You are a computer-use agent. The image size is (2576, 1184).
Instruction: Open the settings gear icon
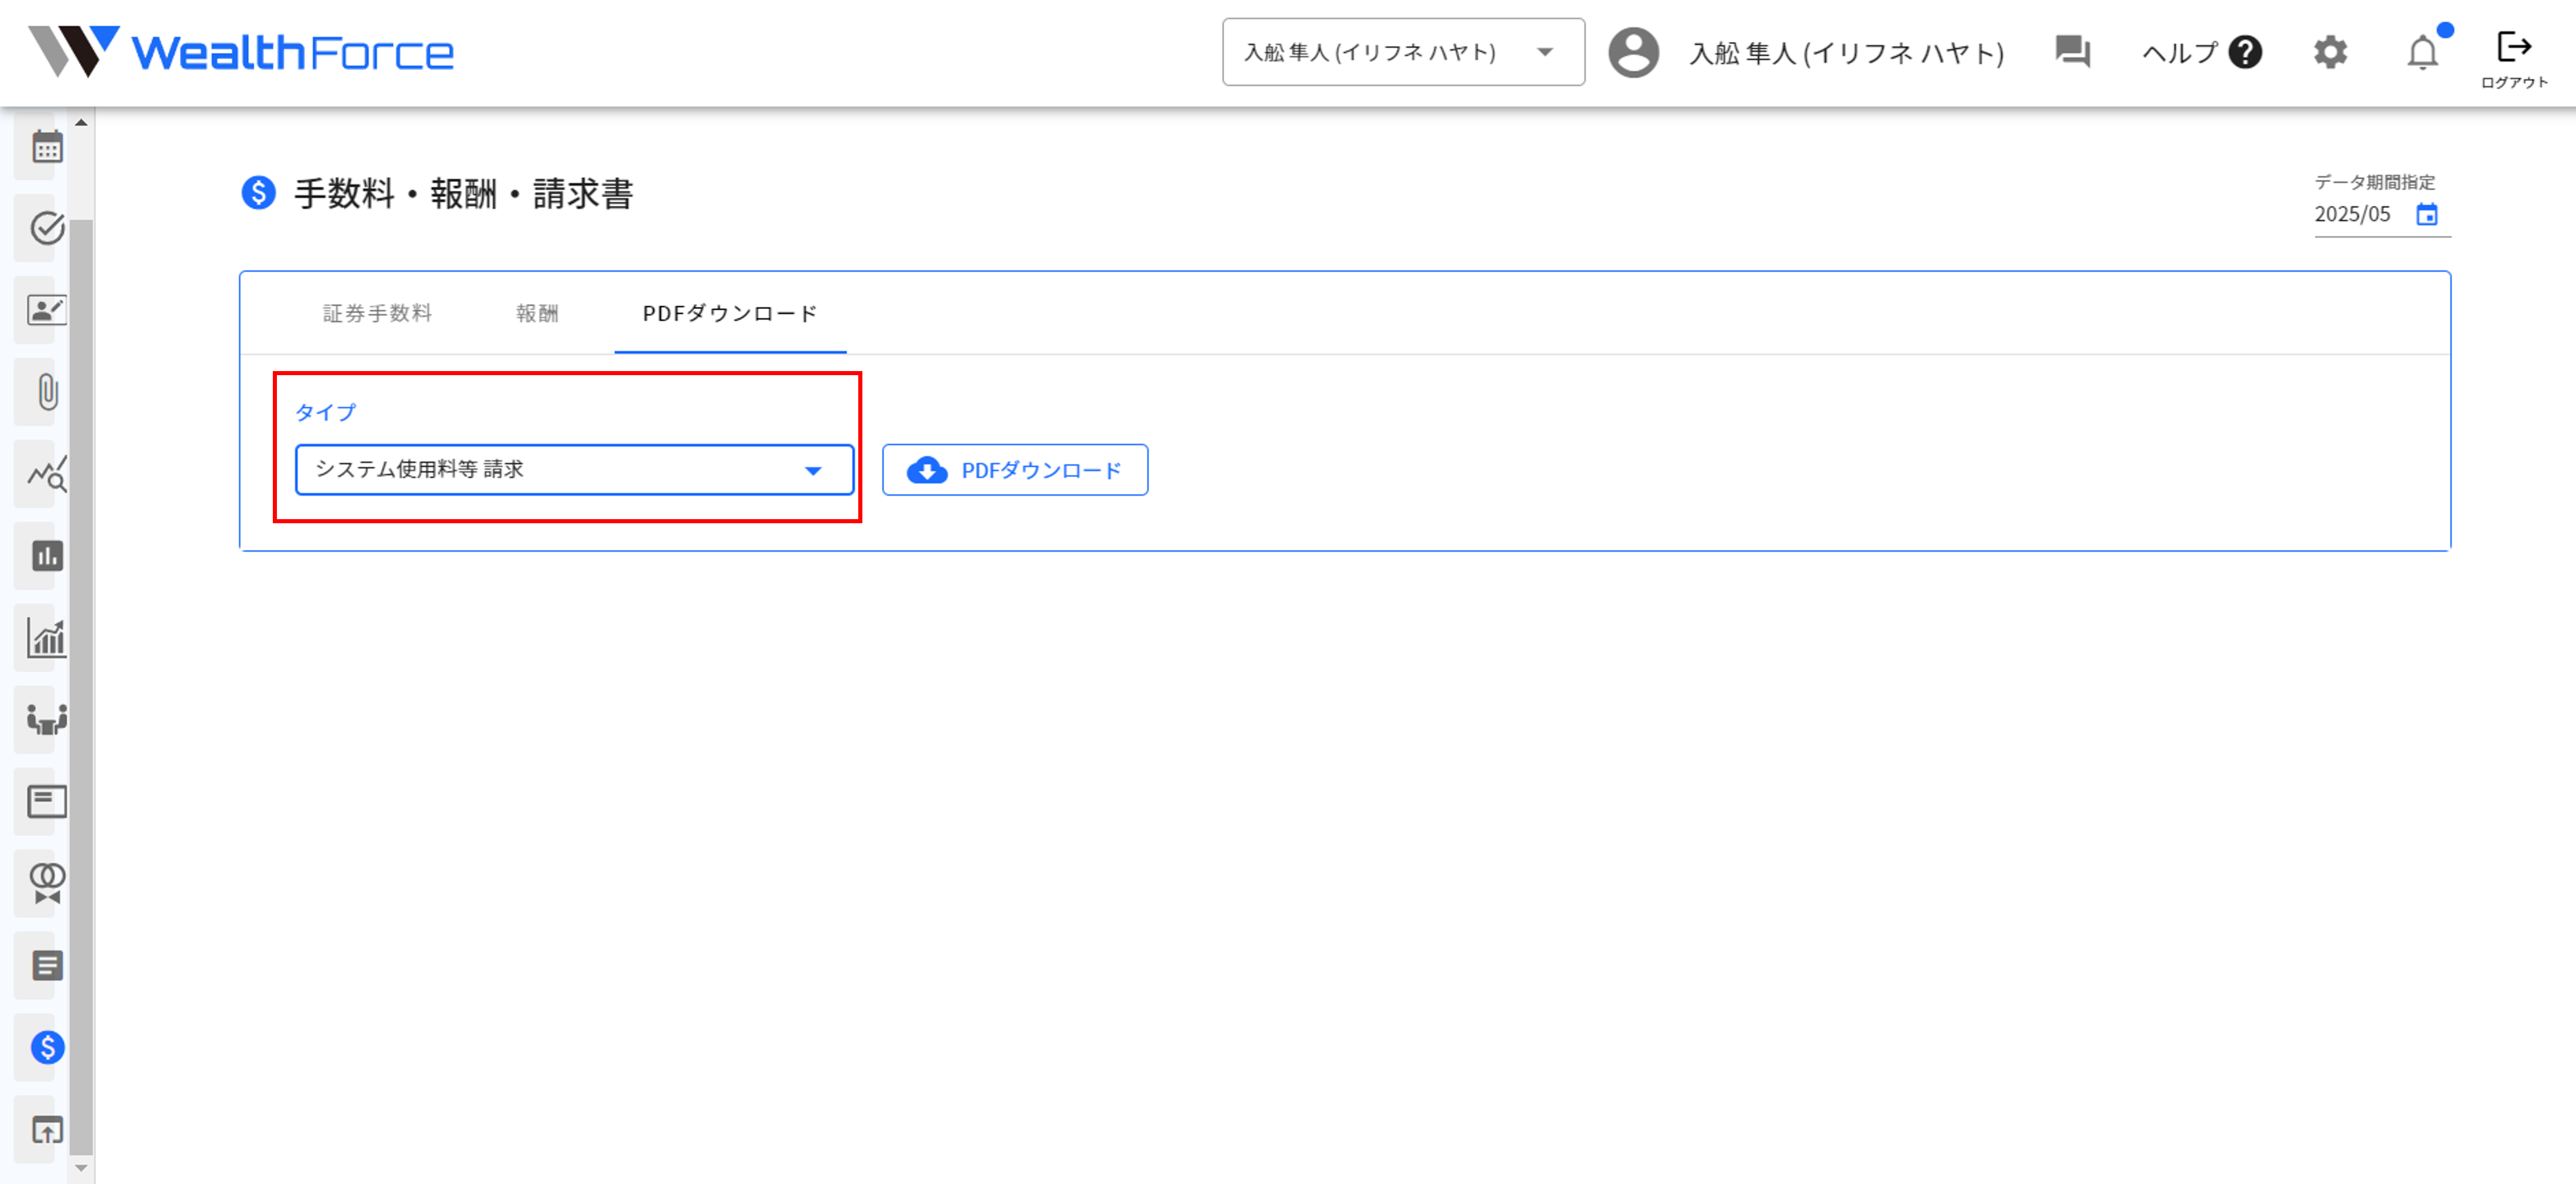[x=2330, y=52]
